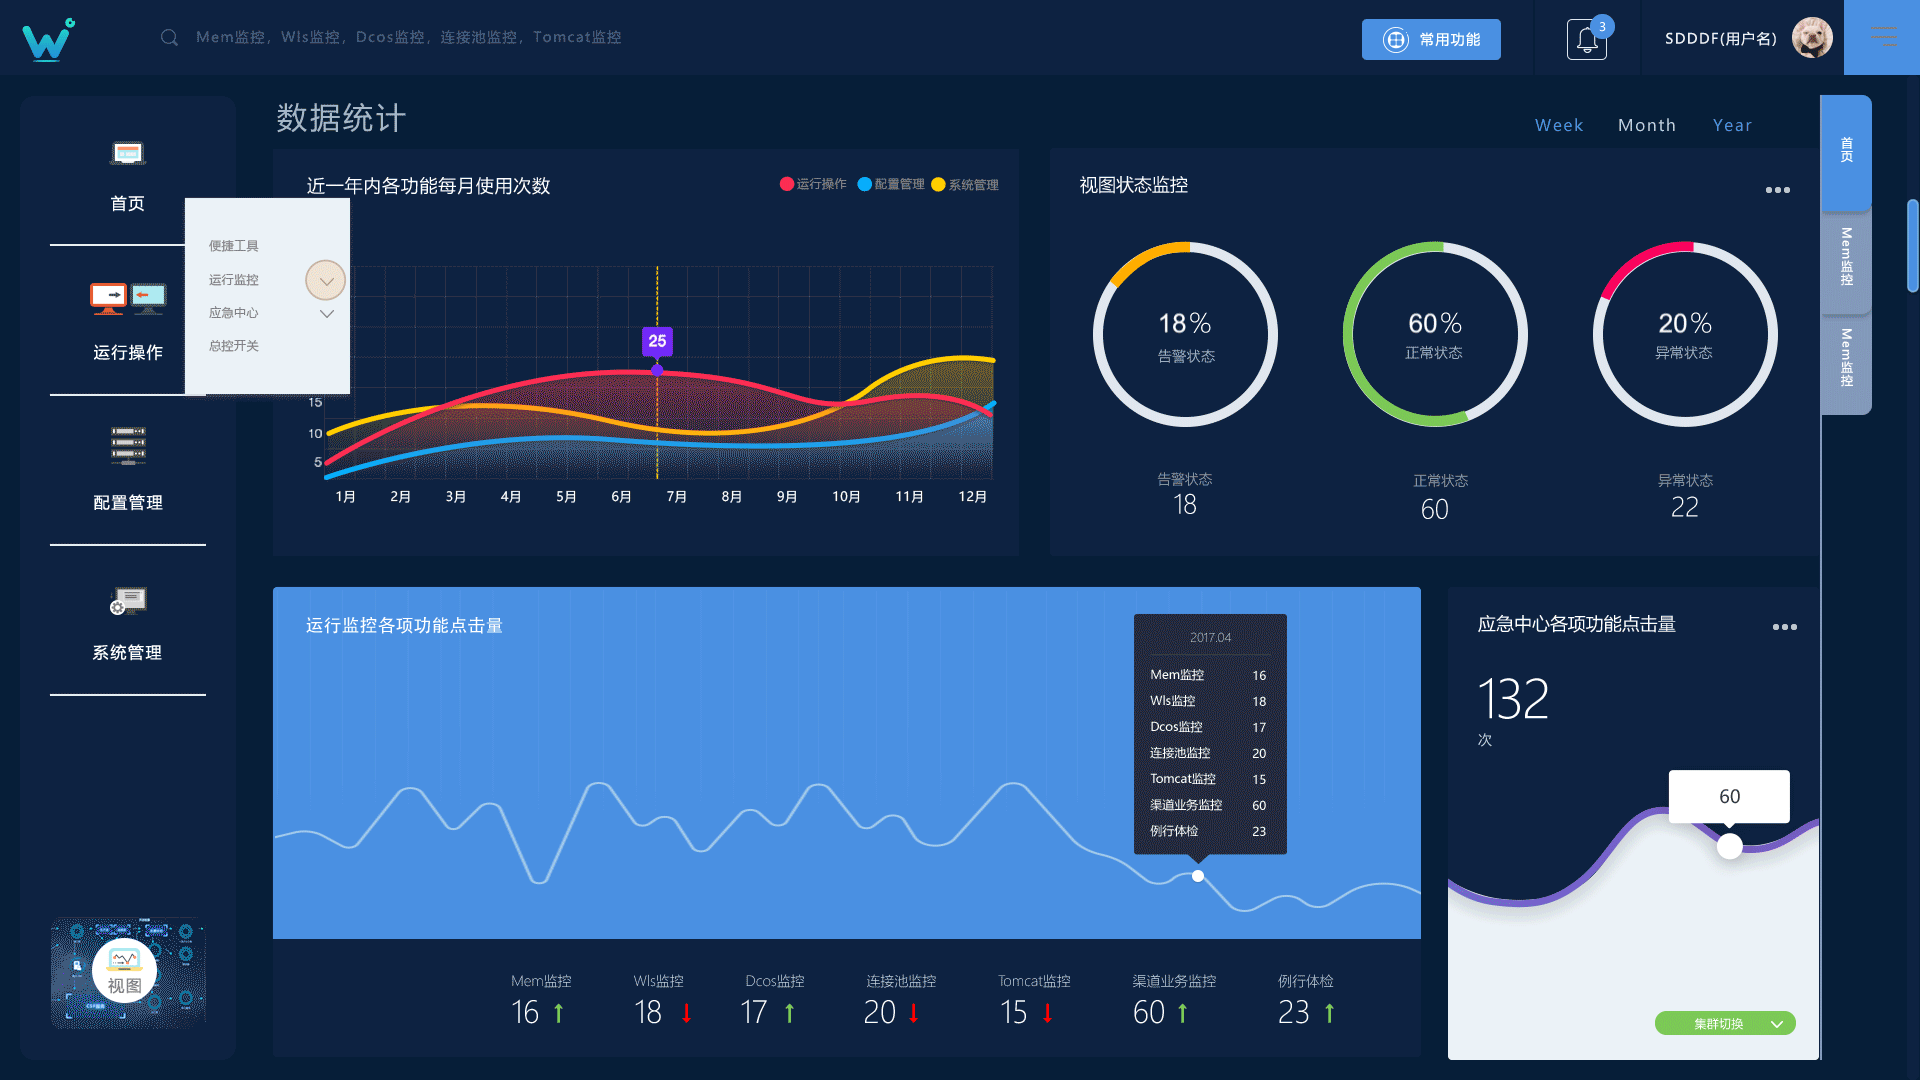The height and width of the screenshot is (1080, 1920).
Task: Expand the 运行监控 submenu chevron
Action: point(324,280)
